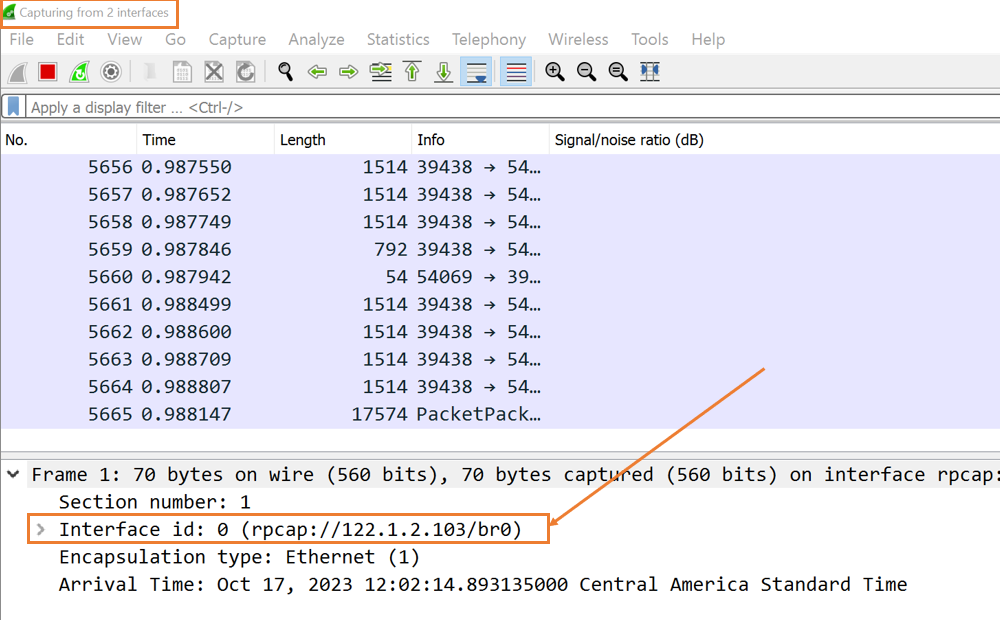Open the Tools menu
Image resolution: width=1000 pixels, height=620 pixels.
(650, 40)
